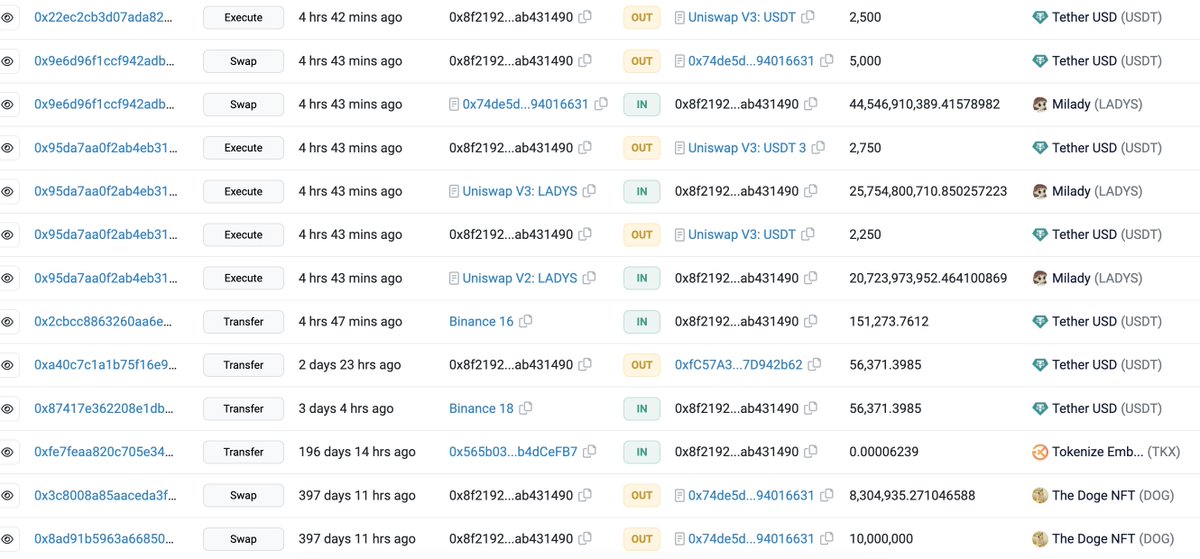Open the Binance 16 address page

pyautogui.click(x=481, y=321)
